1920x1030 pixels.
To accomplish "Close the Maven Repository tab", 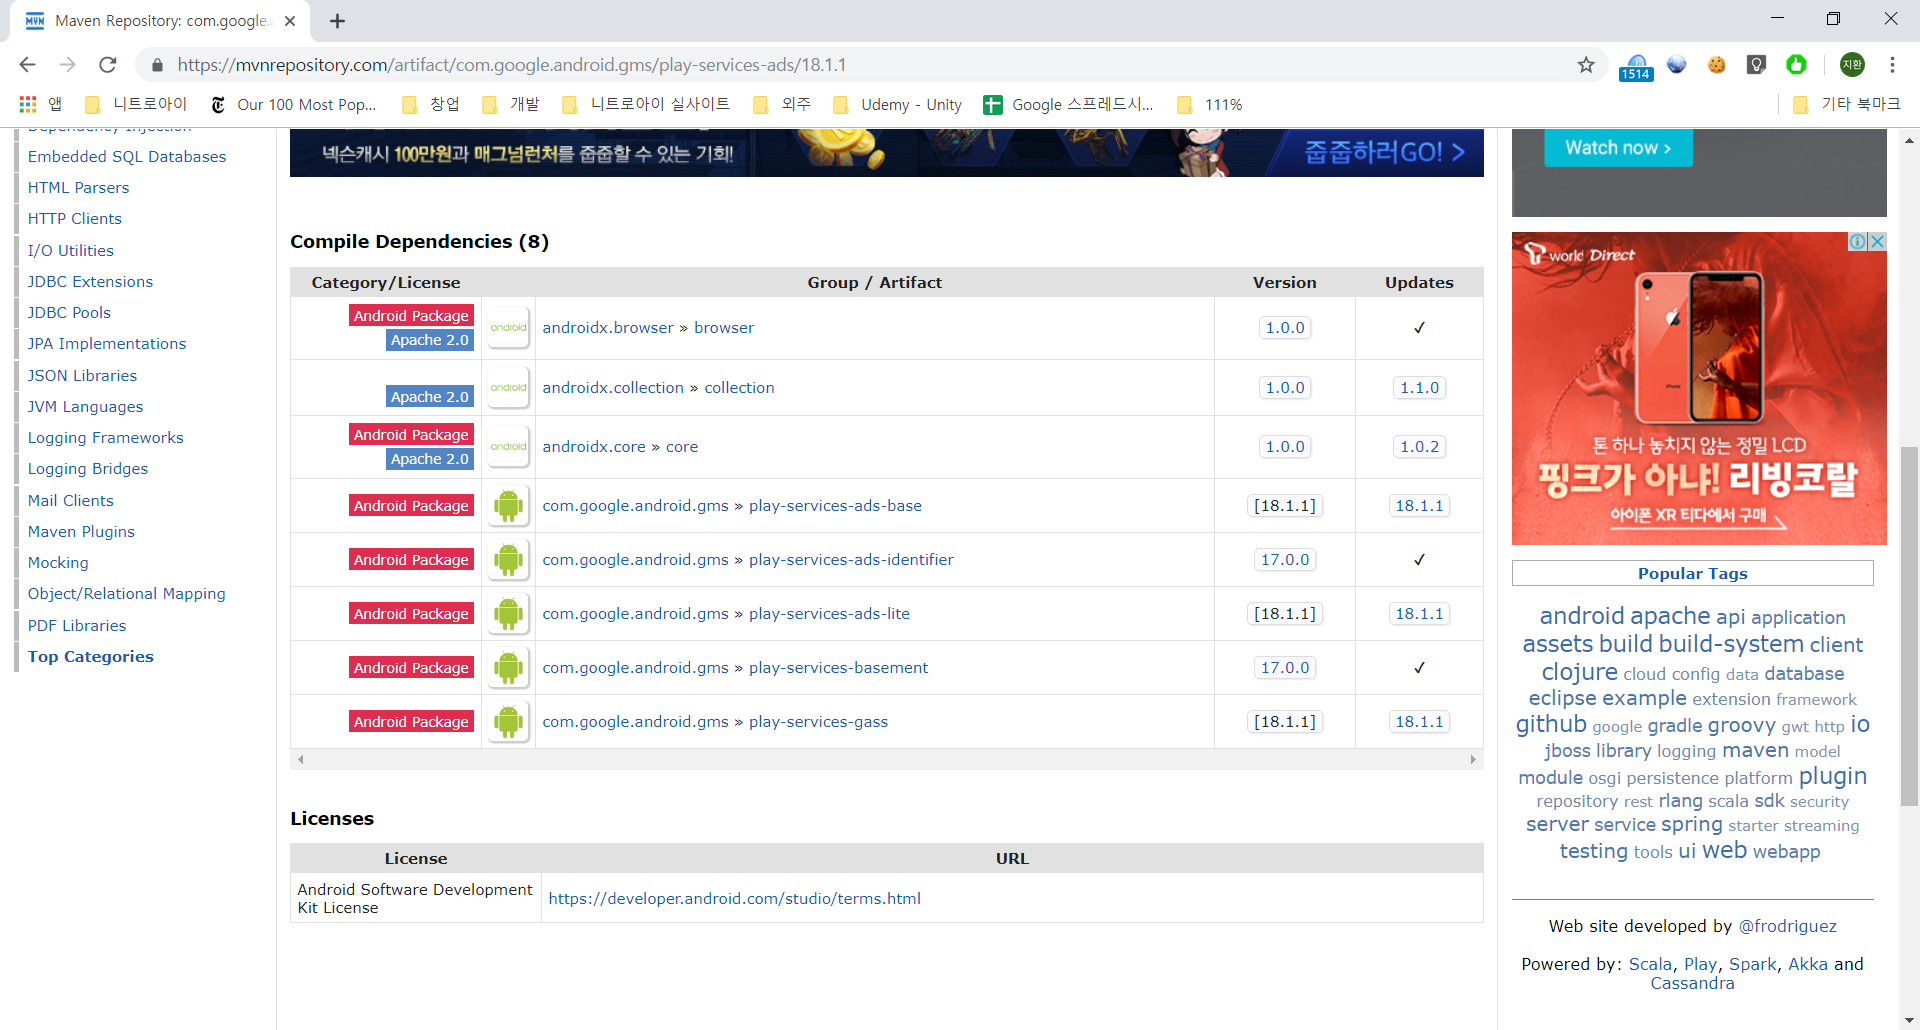I will pos(290,21).
